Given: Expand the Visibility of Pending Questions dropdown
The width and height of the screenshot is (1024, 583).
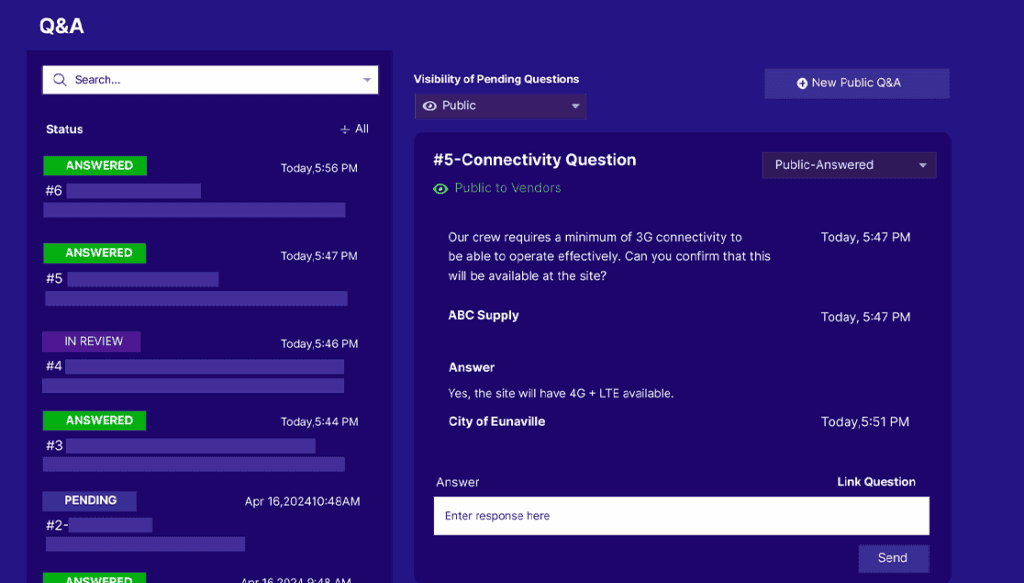Looking at the screenshot, I should click(x=575, y=106).
